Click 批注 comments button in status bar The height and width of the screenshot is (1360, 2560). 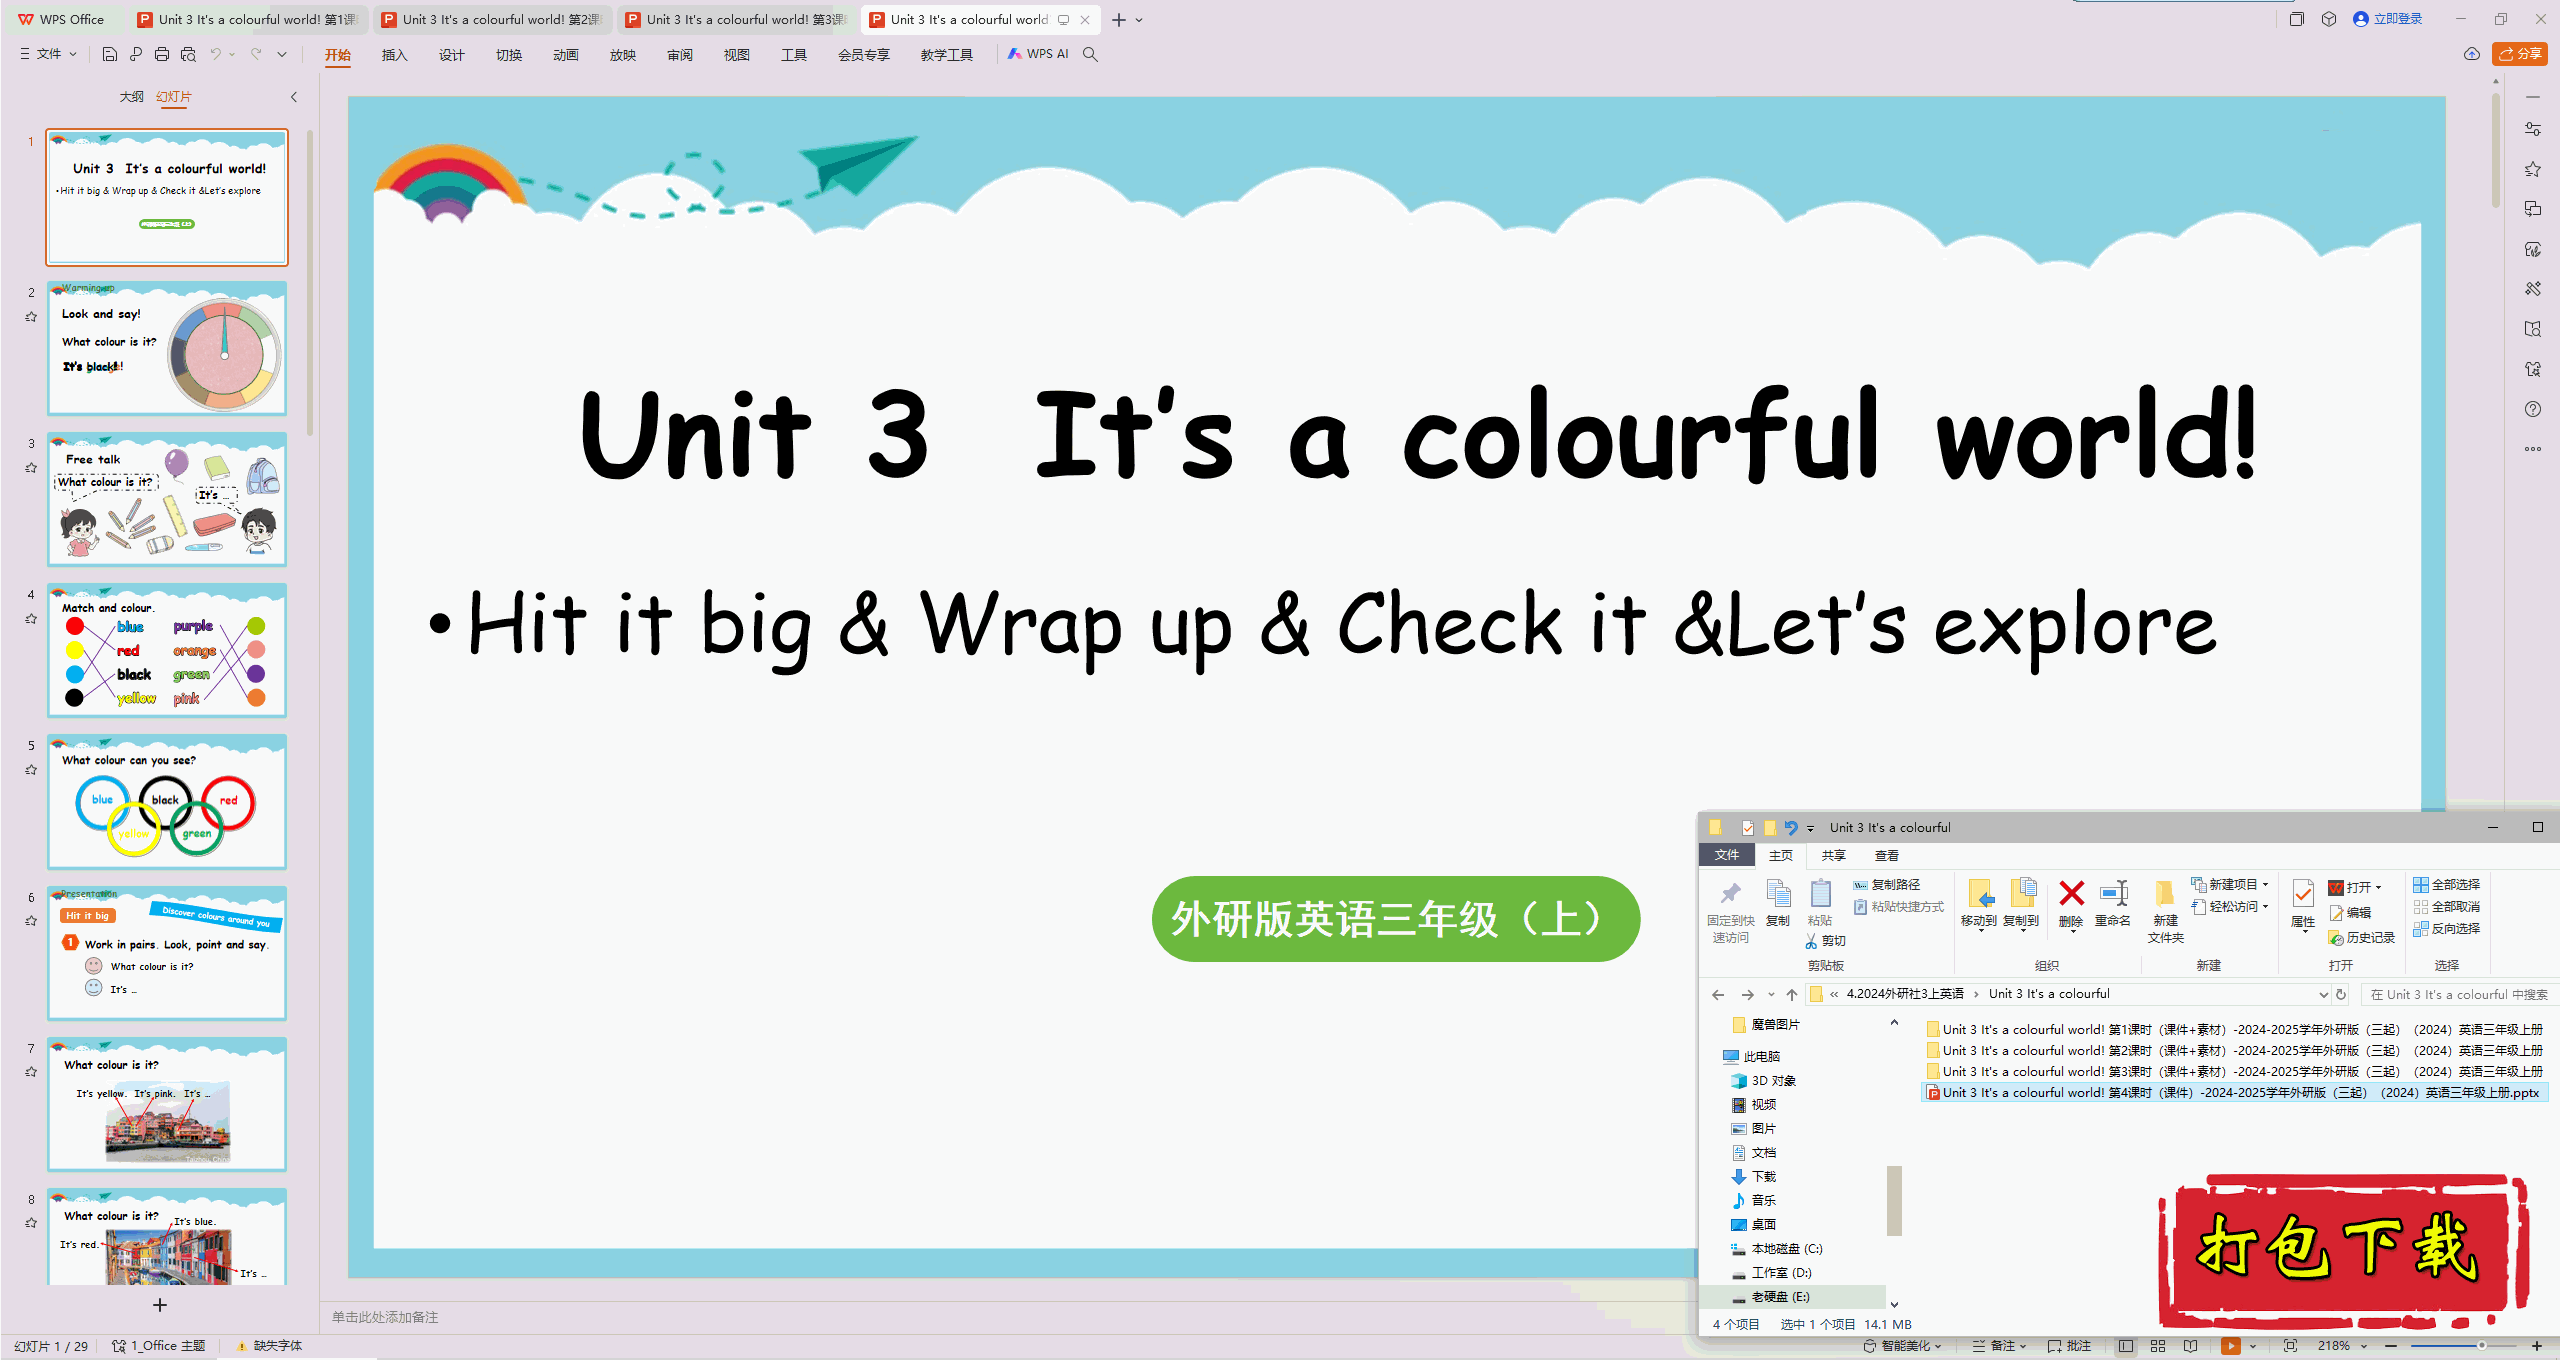coord(2070,1346)
